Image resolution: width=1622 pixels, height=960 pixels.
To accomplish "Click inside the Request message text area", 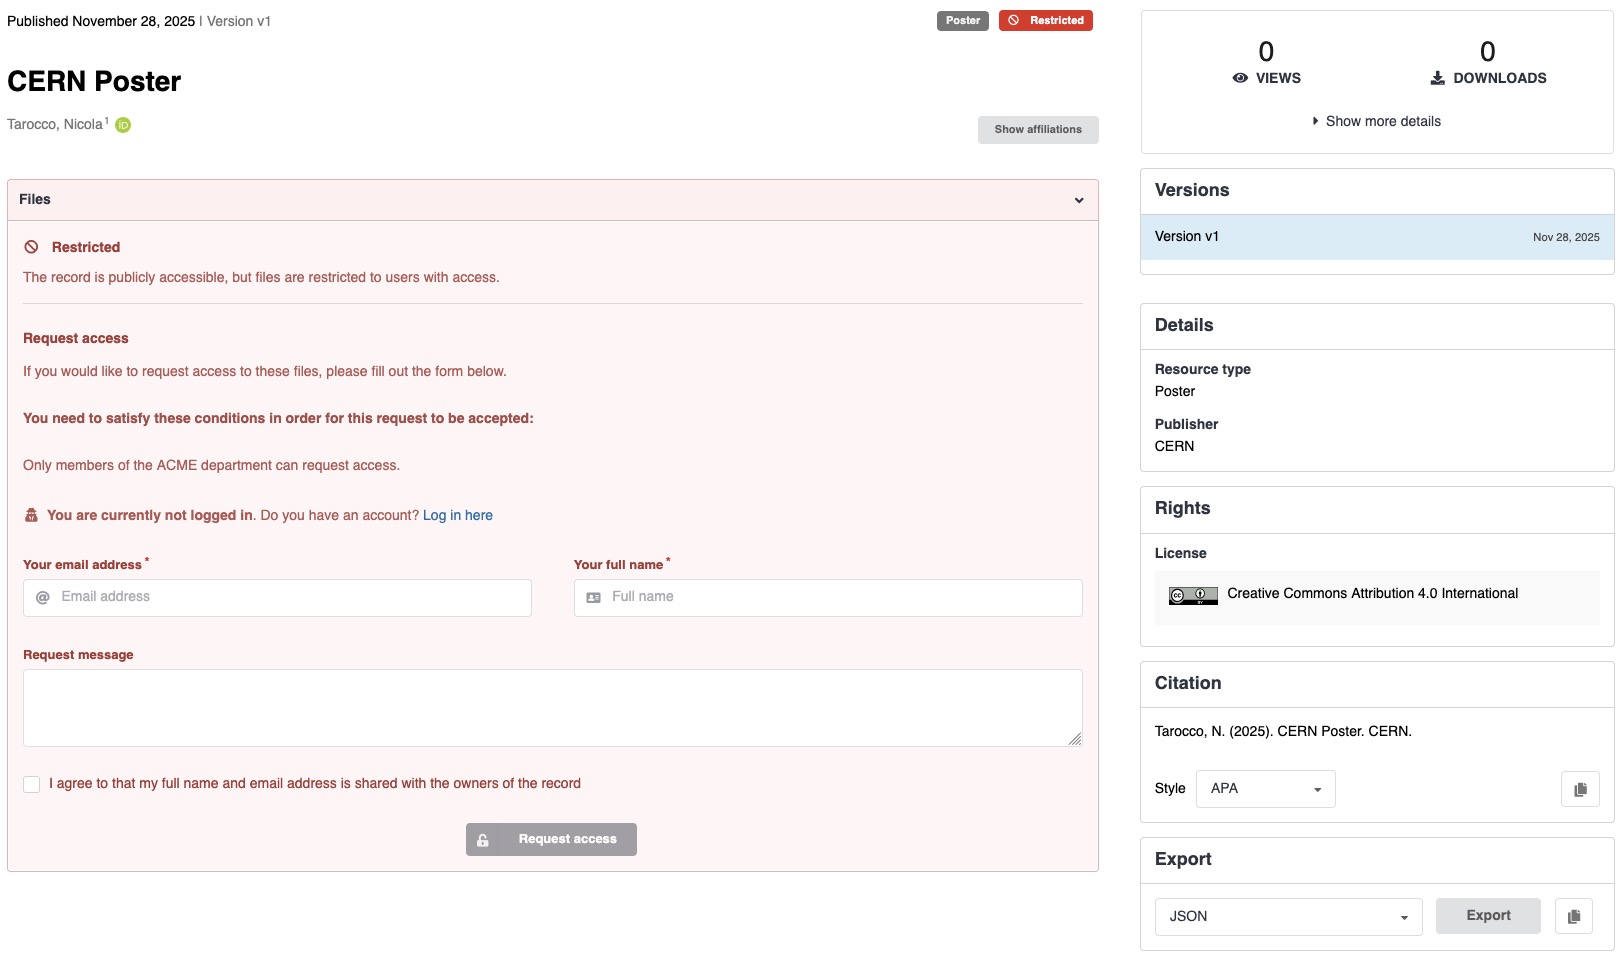I will pyautogui.click(x=551, y=707).
